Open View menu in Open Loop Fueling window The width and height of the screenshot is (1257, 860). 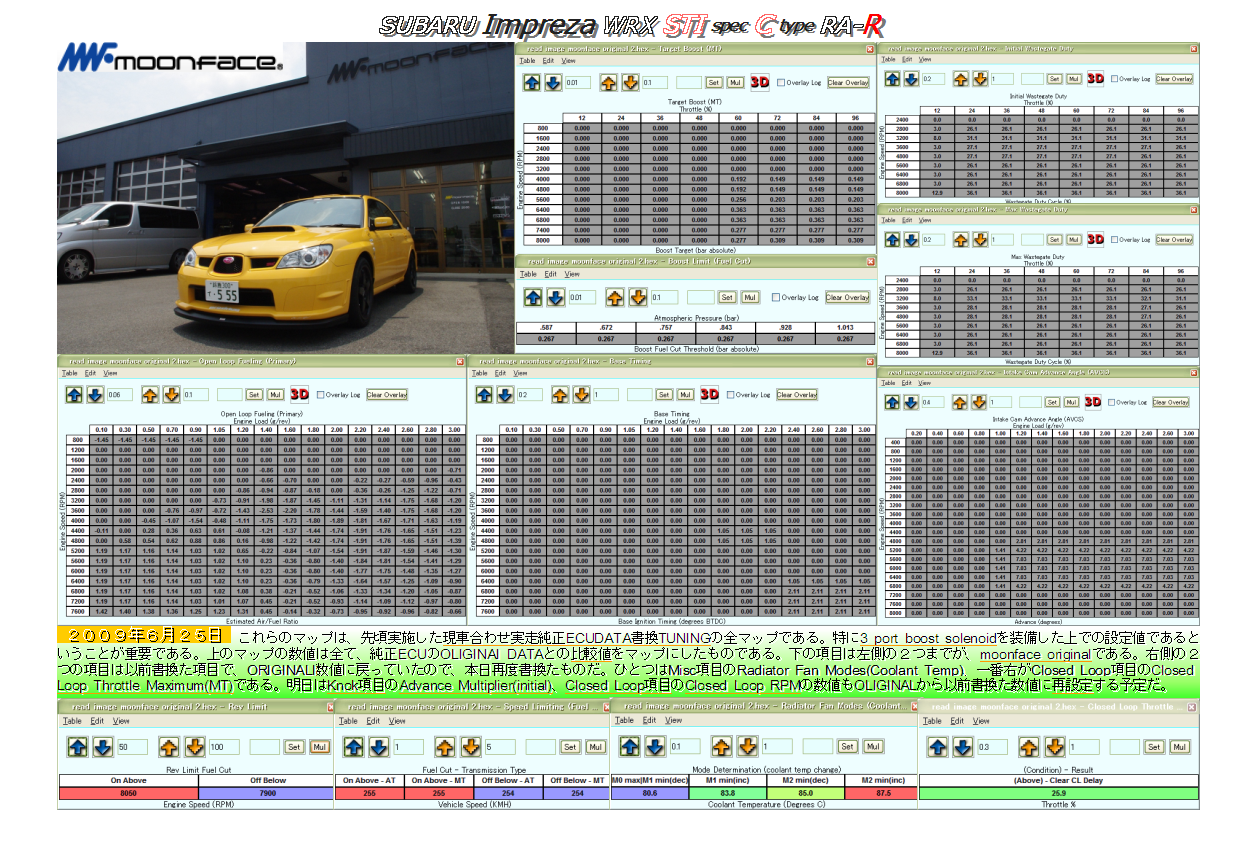pos(110,373)
